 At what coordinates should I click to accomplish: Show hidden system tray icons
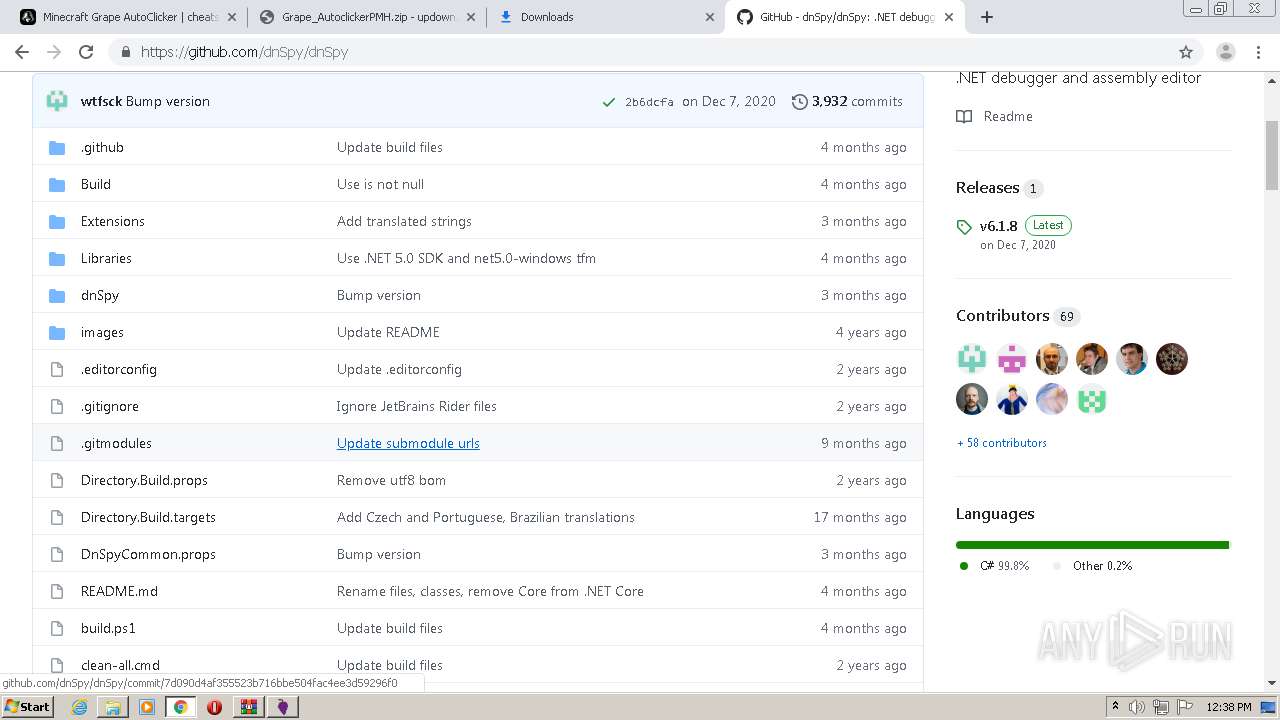click(1115, 707)
